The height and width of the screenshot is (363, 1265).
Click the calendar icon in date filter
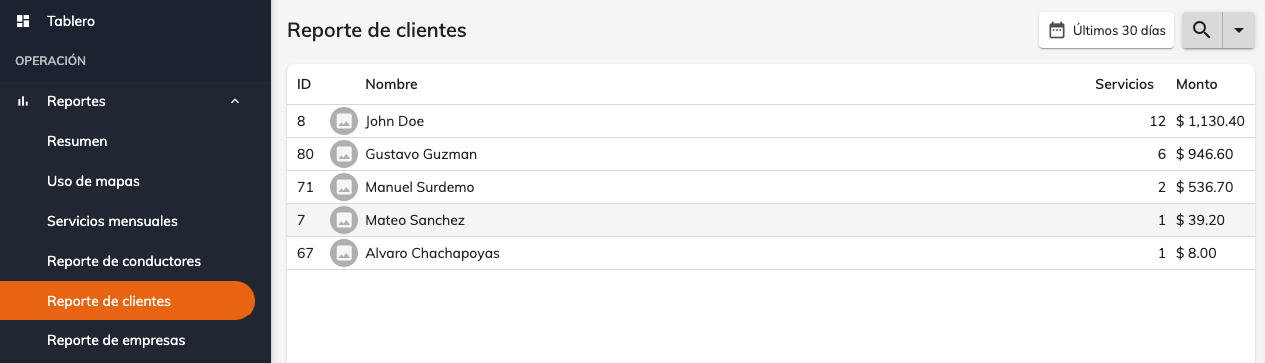coord(1056,30)
